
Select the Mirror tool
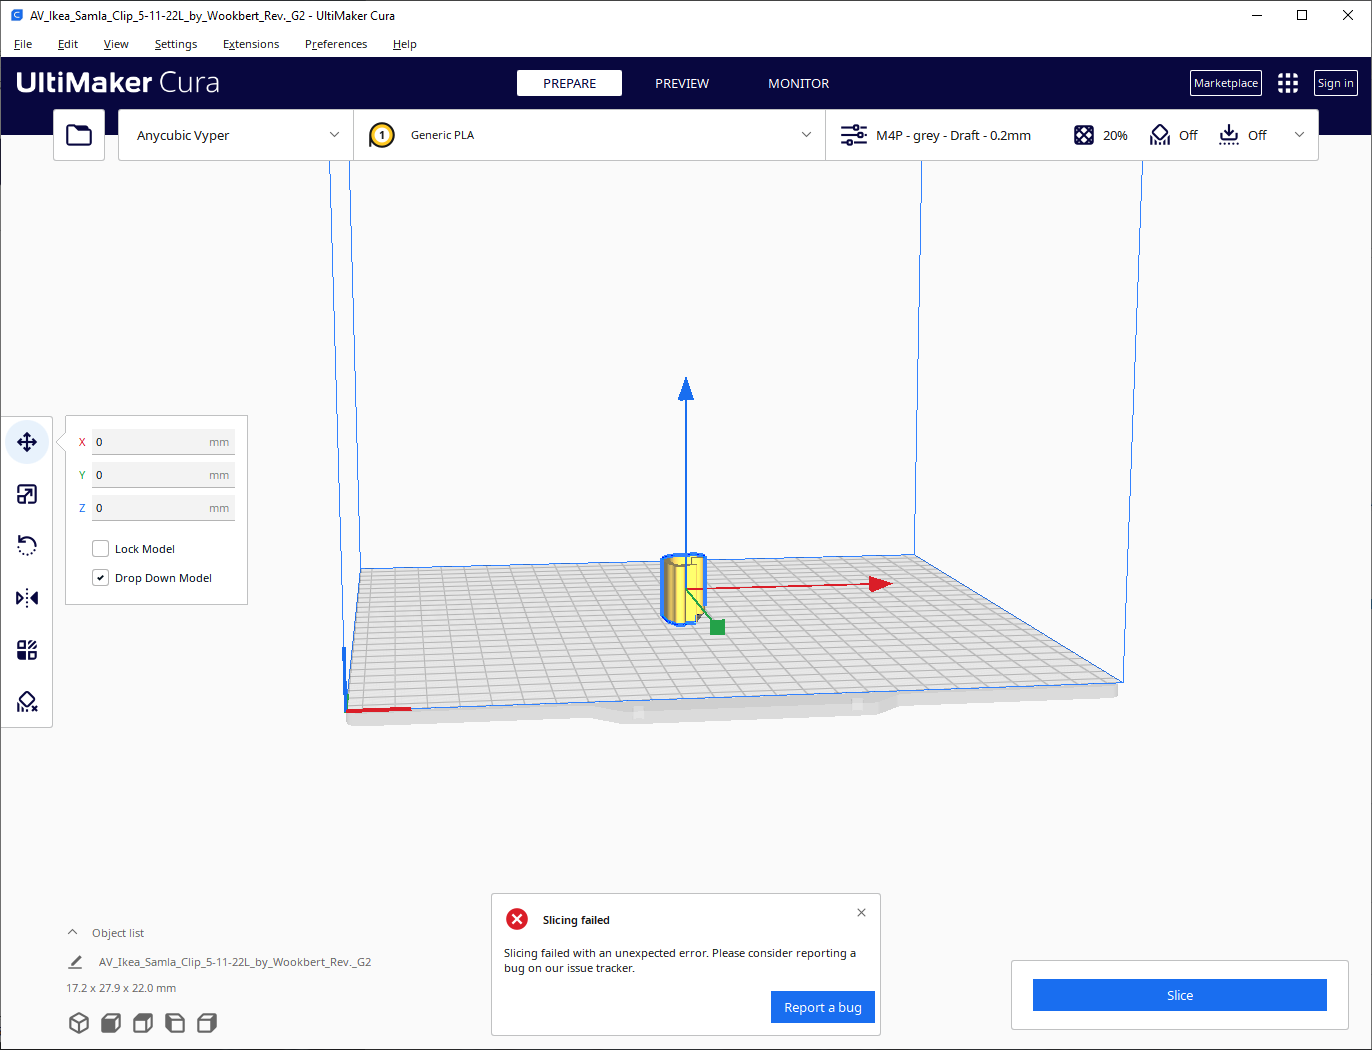click(x=27, y=597)
